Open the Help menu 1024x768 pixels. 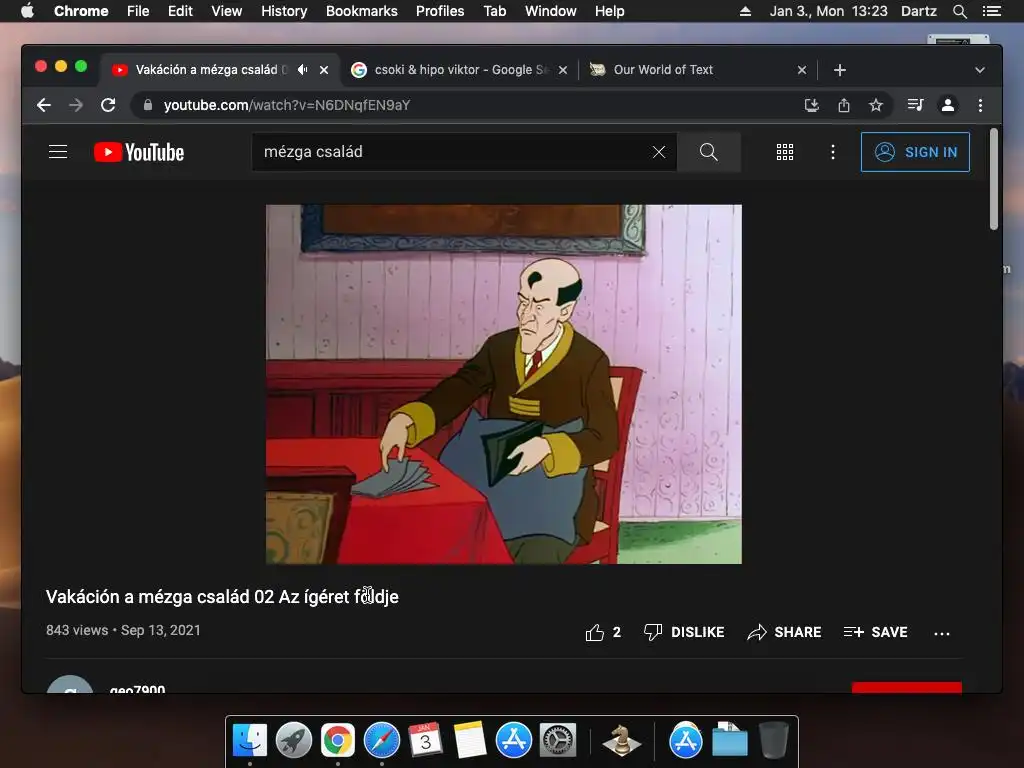pos(609,11)
